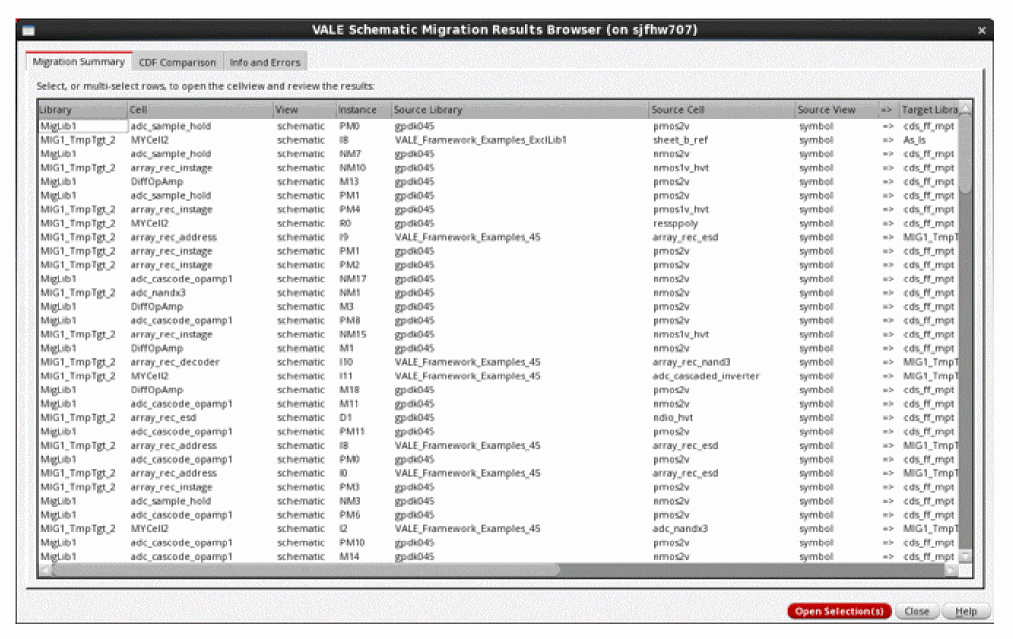
Task: Select the adc_cascode_opamp1 row with instance NM17
Action: pyautogui.click(x=498, y=278)
